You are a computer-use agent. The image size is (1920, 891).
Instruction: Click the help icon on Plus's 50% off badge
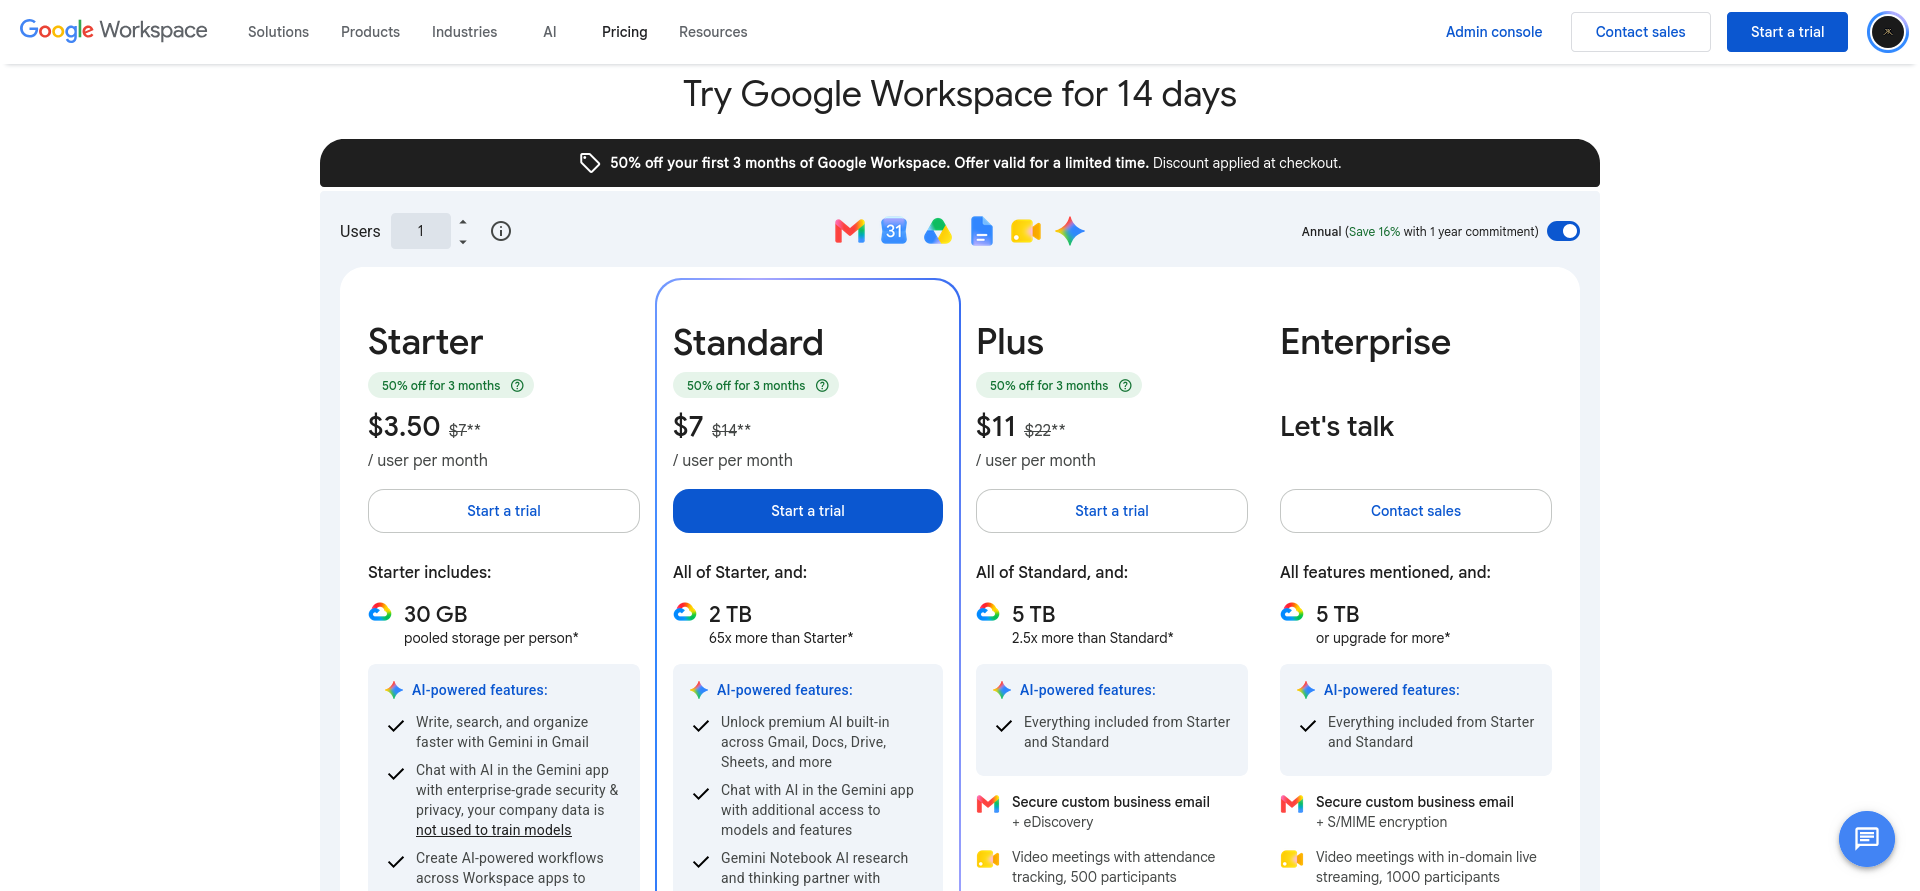point(1125,385)
